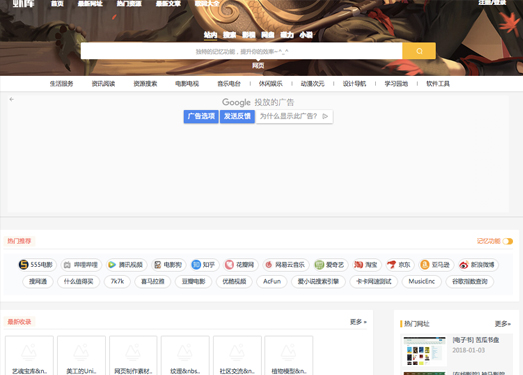The image size is (523, 375).
Task: Click the AdChoices triangle icon
Action: [326, 116]
